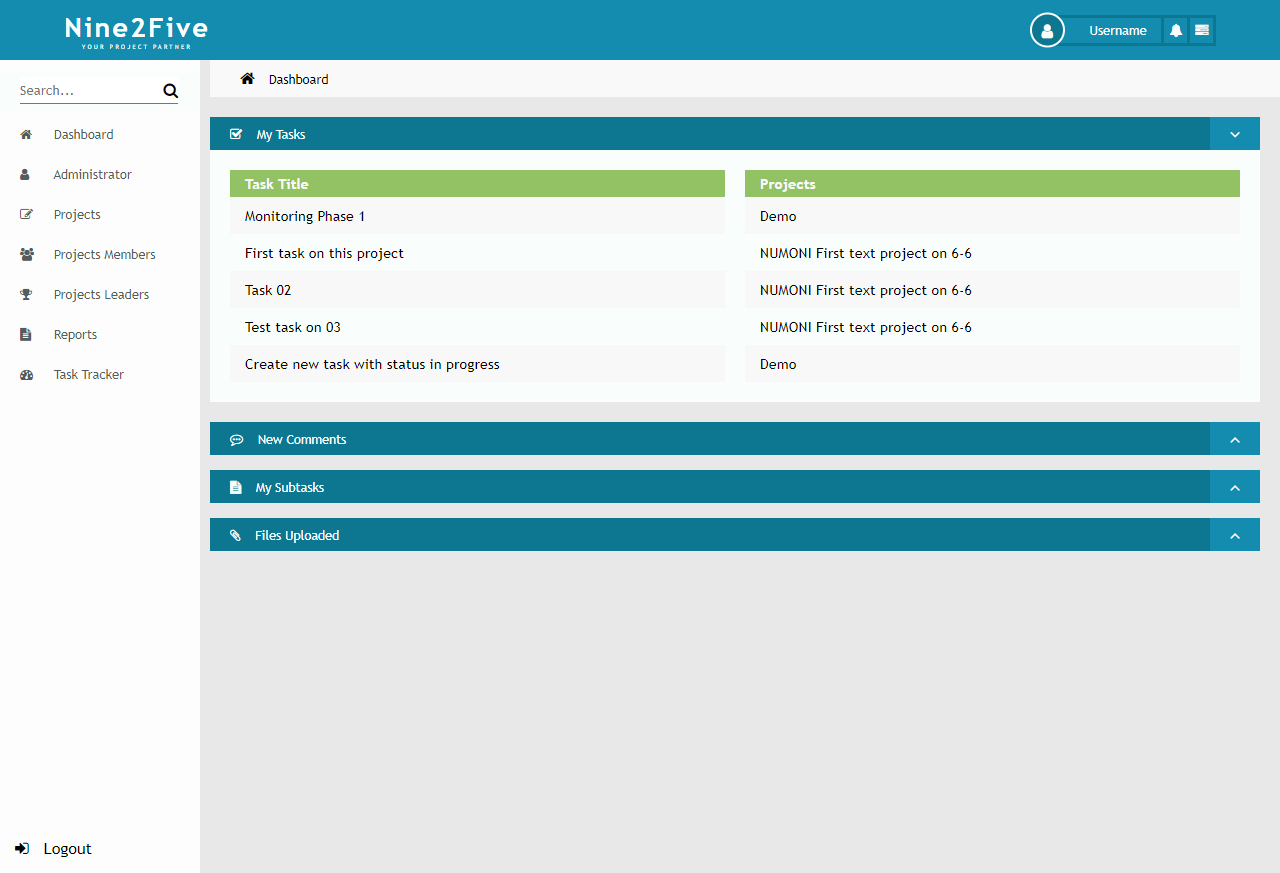The width and height of the screenshot is (1280, 873).
Task: Click the Dashboard breadcrumb link
Action: pos(299,79)
